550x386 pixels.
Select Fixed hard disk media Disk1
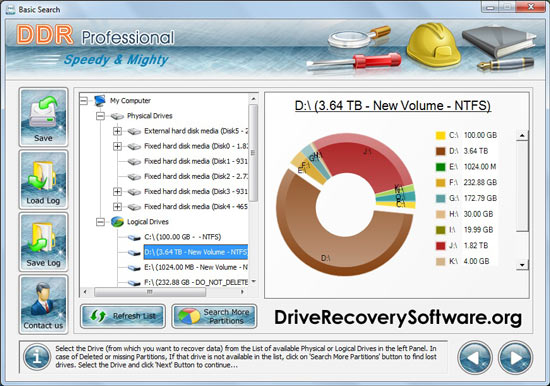[196, 161]
